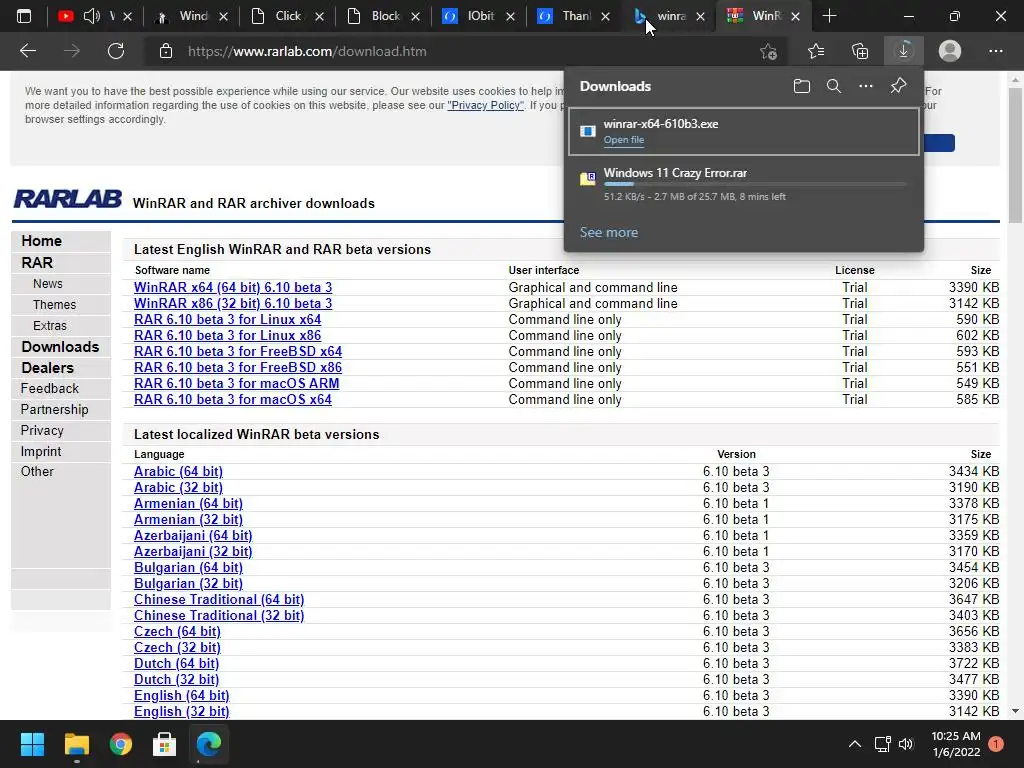The height and width of the screenshot is (768, 1024).
Task: Download Chinese Traditional (64 bit) version
Action: coord(219,600)
